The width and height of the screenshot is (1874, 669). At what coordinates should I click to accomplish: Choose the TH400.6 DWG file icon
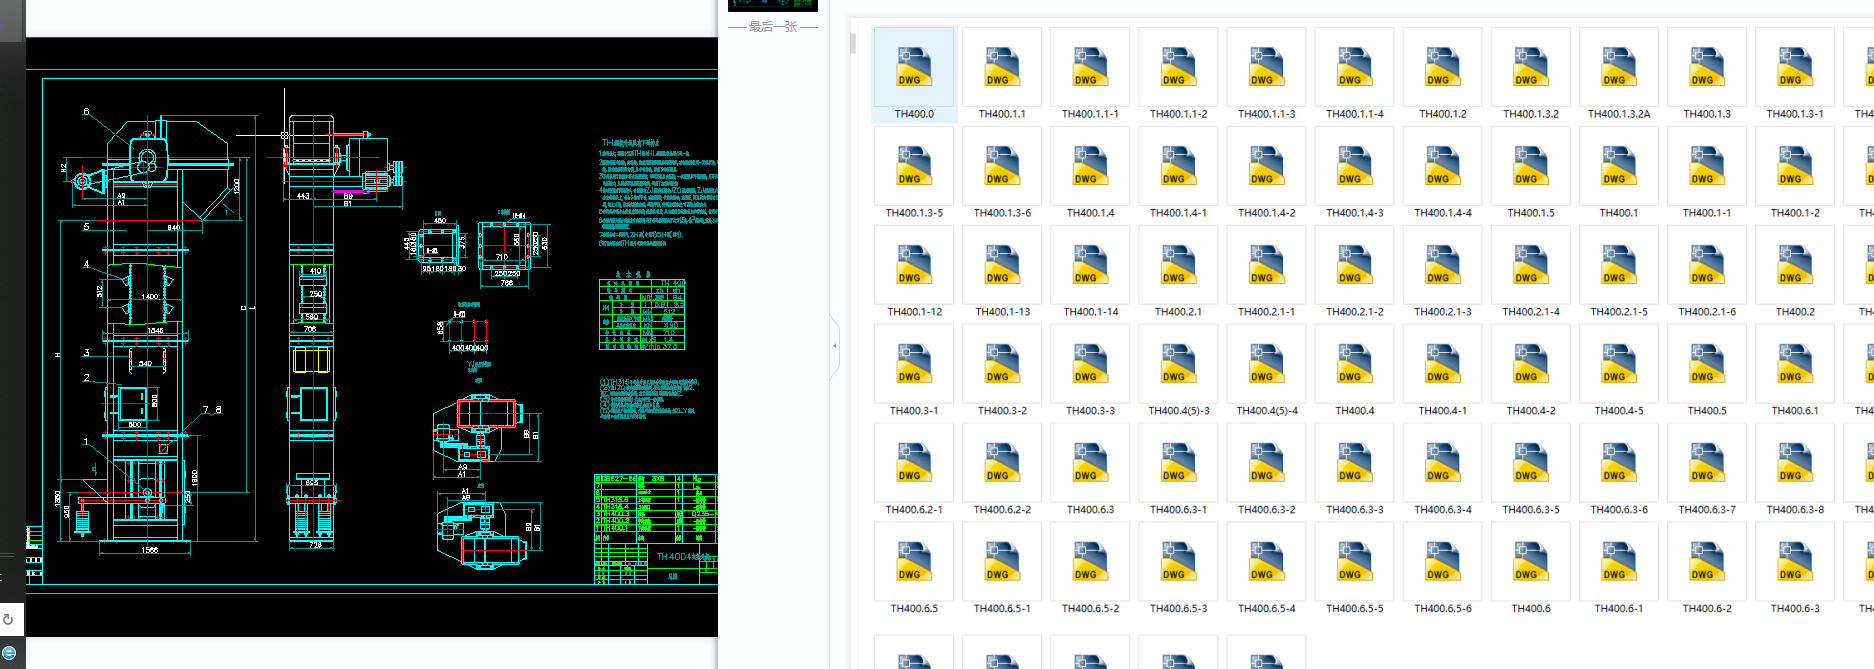(x=1530, y=561)
